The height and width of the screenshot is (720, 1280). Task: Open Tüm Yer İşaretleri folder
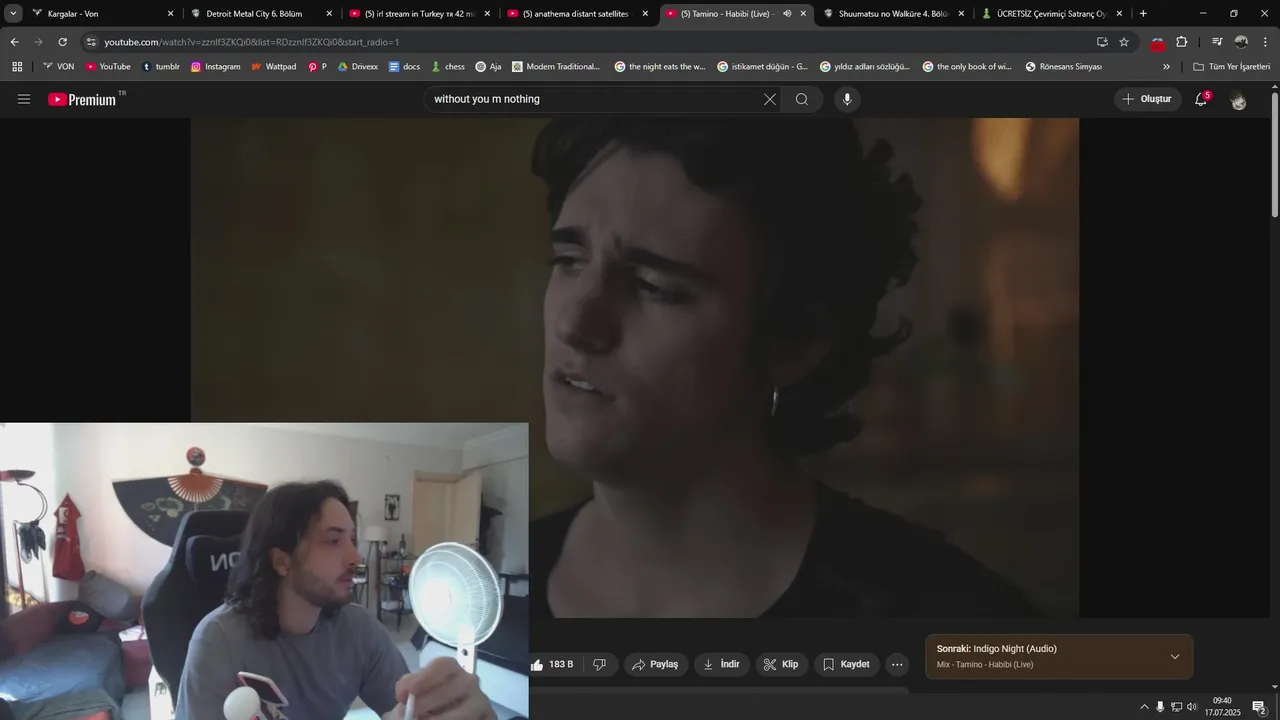pos(1231,66)
